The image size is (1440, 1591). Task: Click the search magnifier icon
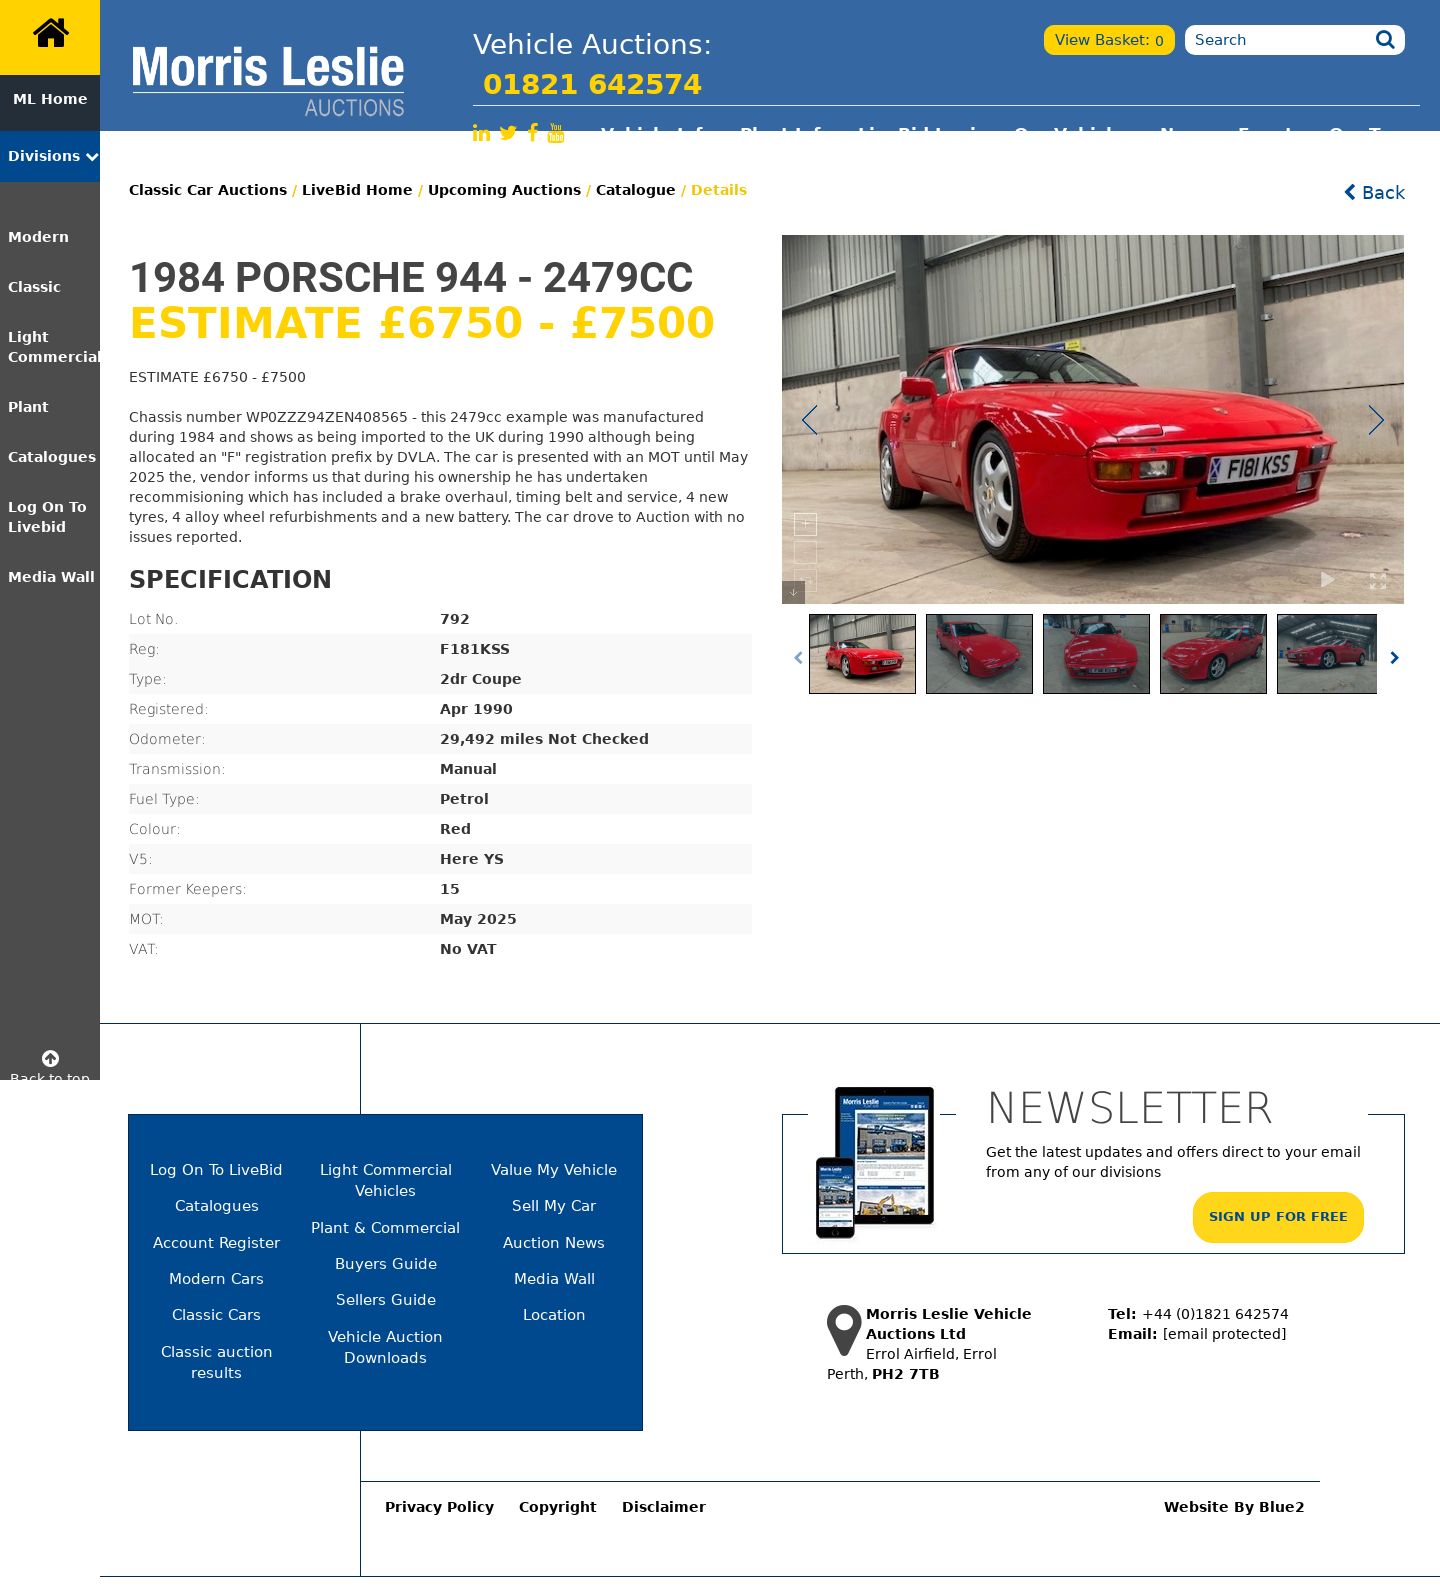point(1385,40)
